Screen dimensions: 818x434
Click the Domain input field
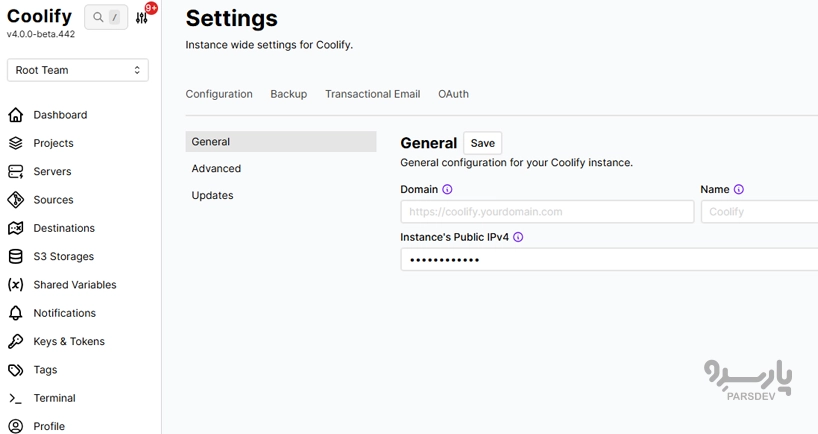pyautogui.click(x=546, y=212)
